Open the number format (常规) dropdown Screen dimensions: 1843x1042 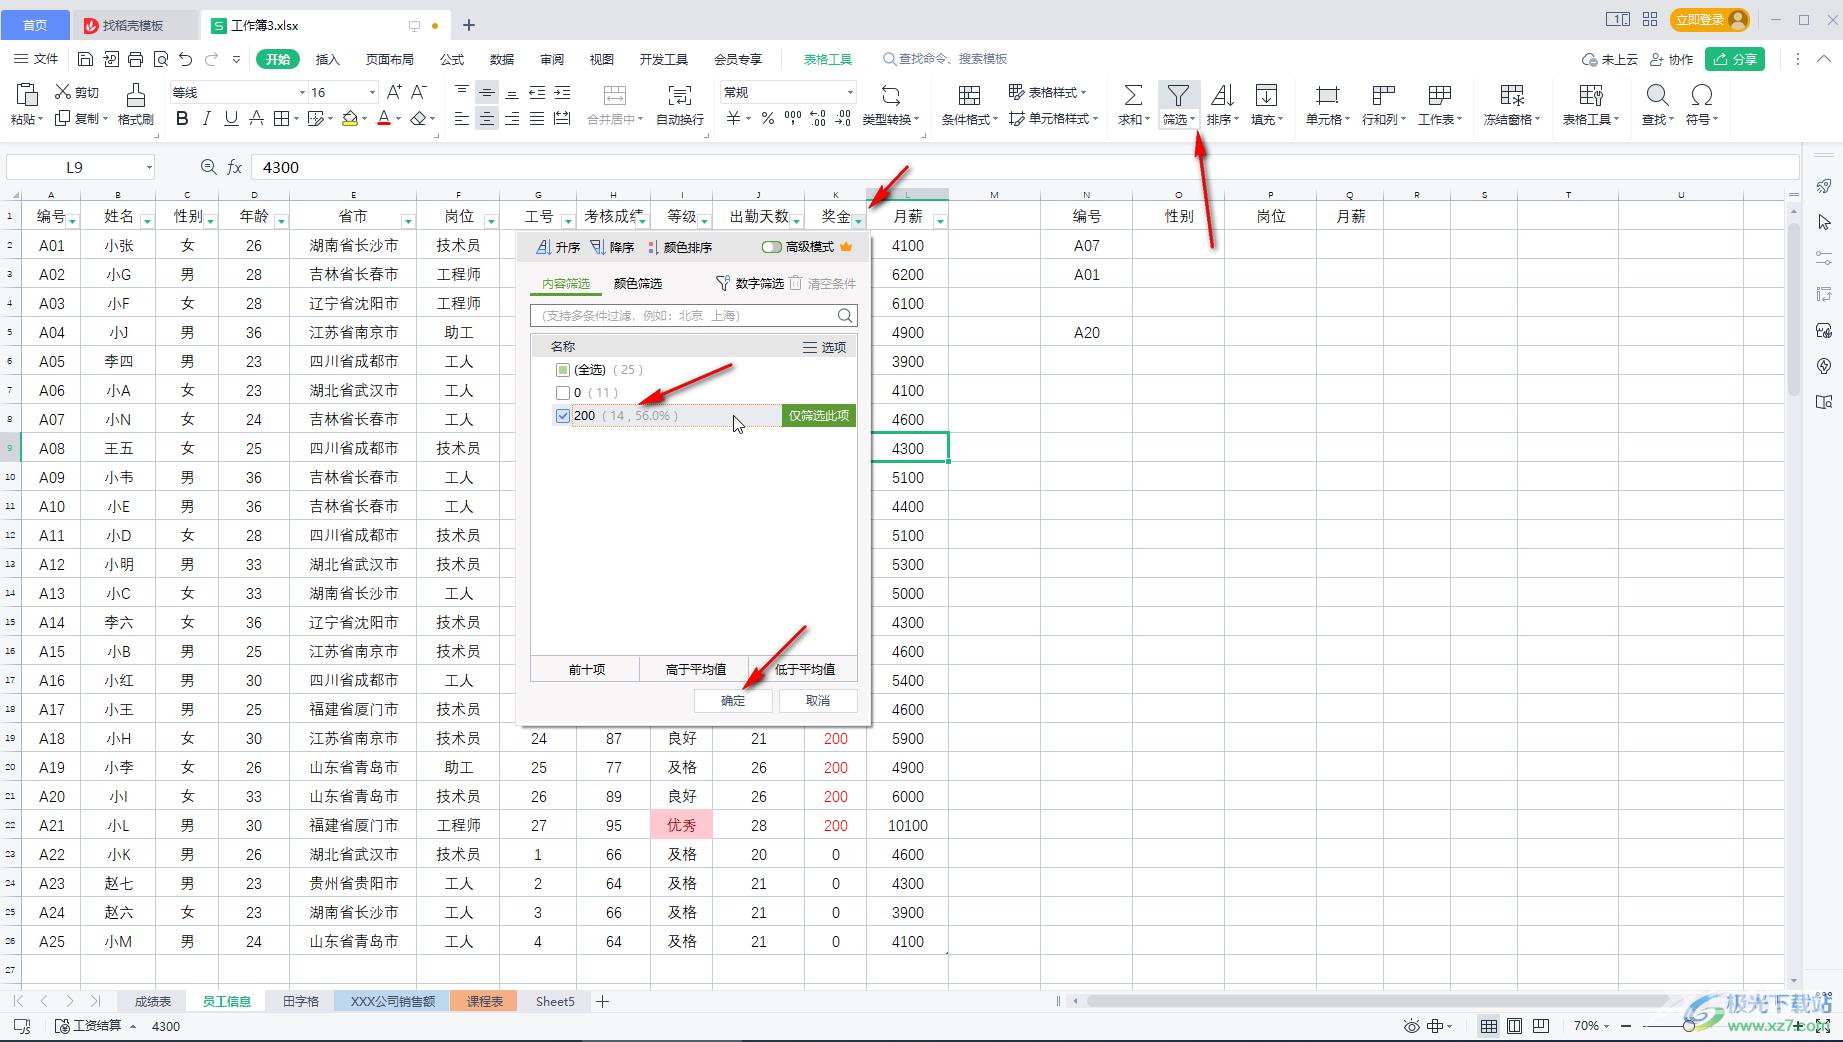pos(850,93)
